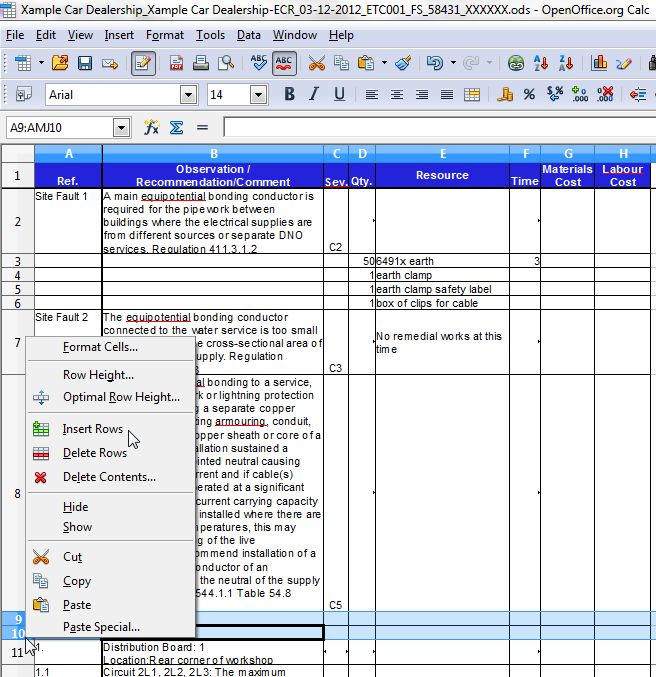This screenshot has width=656, height=677.
Task: Click the New spreadsheet icon
Action: 23,63
